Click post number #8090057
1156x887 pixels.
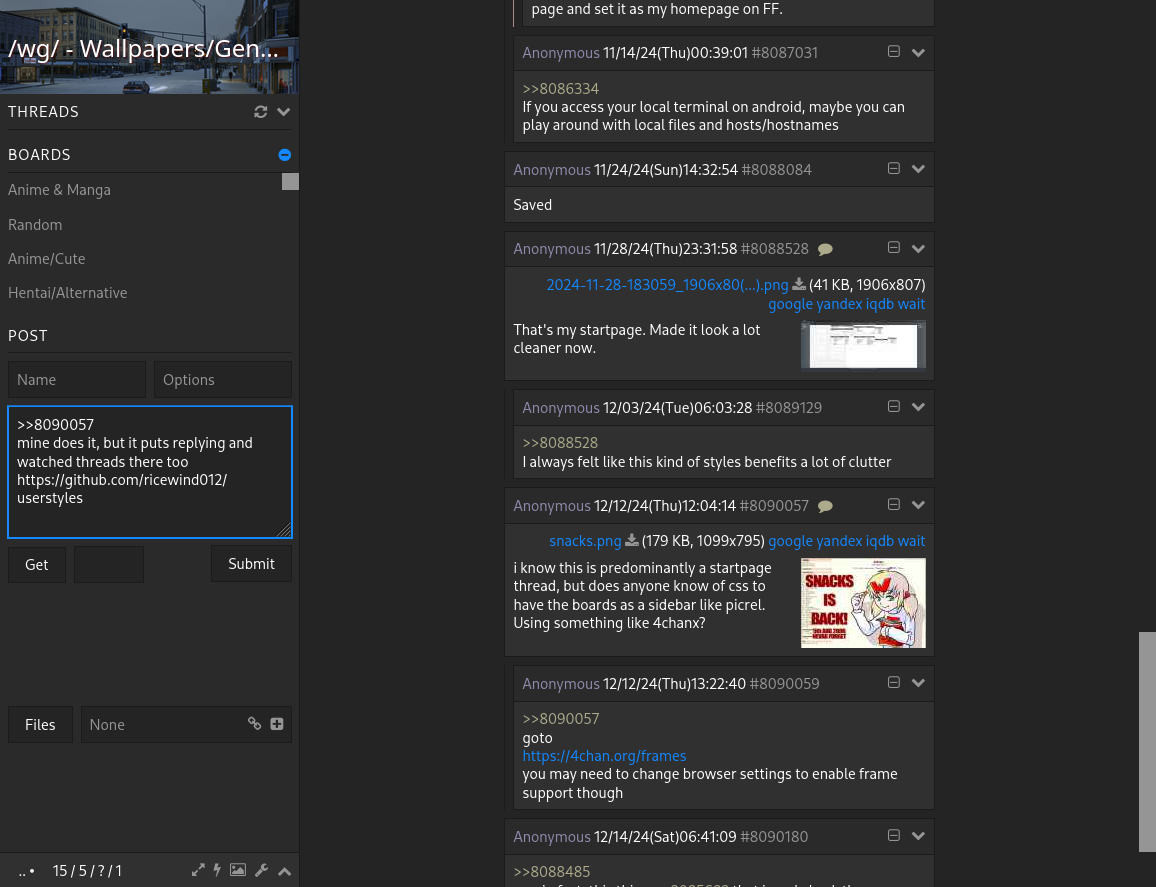point(774,506)
